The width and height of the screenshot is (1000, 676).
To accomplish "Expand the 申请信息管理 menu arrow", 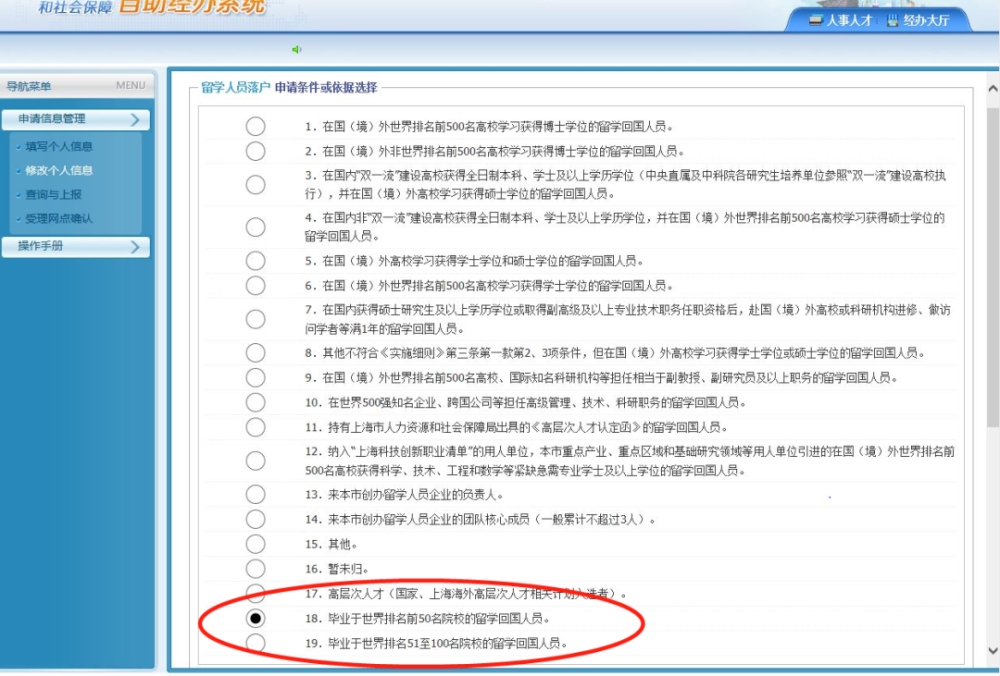I will click(135, 119).
